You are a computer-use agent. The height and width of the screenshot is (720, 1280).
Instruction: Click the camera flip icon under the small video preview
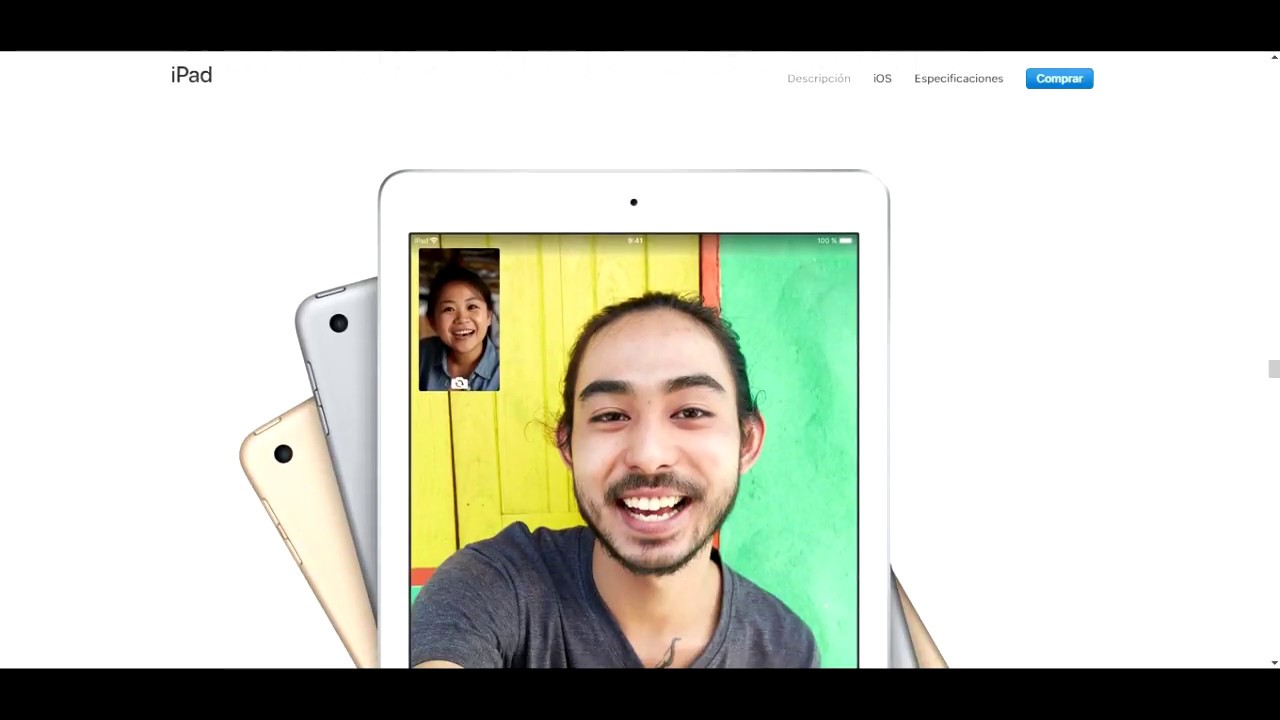pyautogui.click(x=459, y=383)
